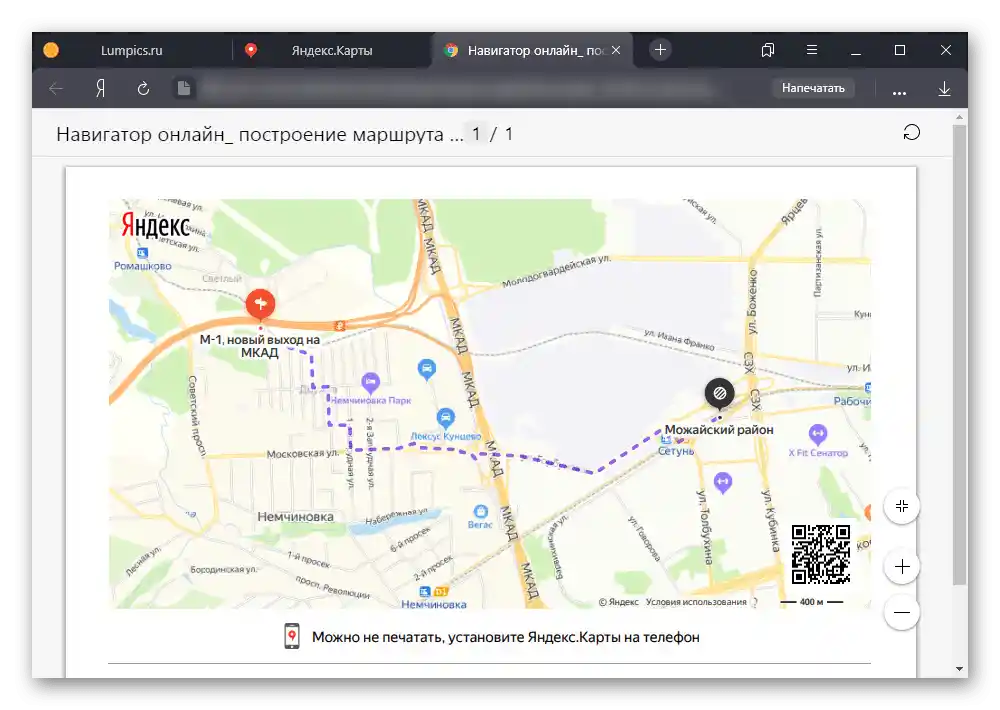Click the Ромашково station icon
This screenshot has width=1000, height=710.
142,253
